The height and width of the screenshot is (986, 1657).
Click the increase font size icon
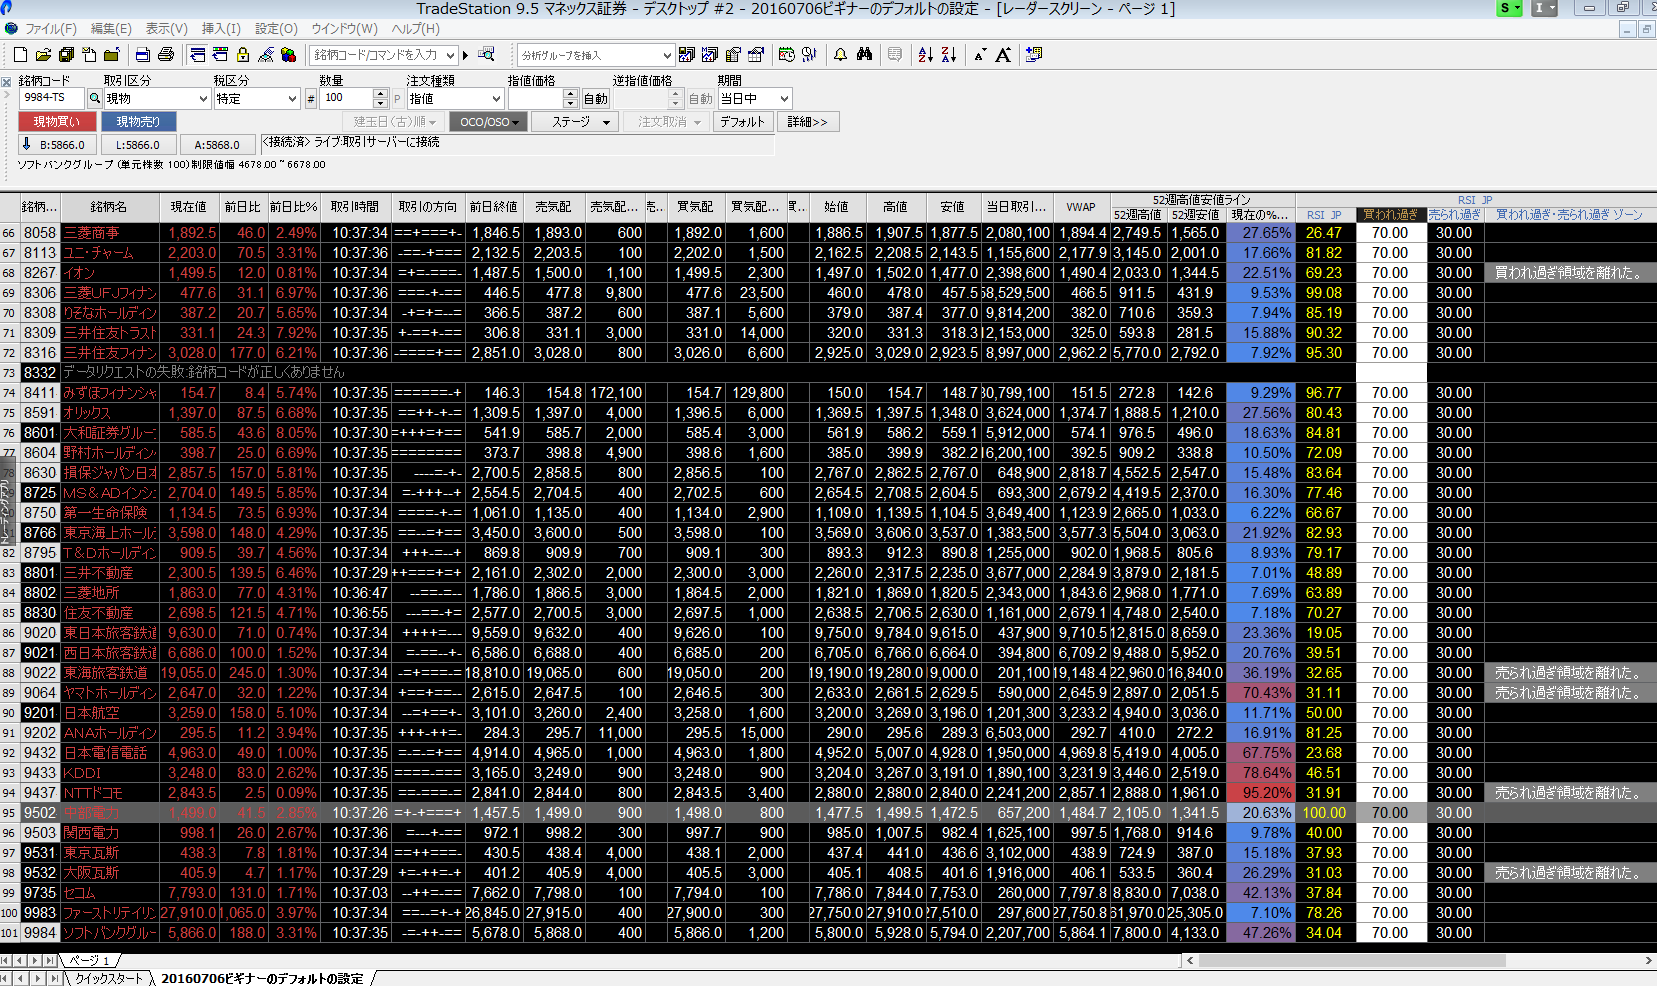(1003, 54)
